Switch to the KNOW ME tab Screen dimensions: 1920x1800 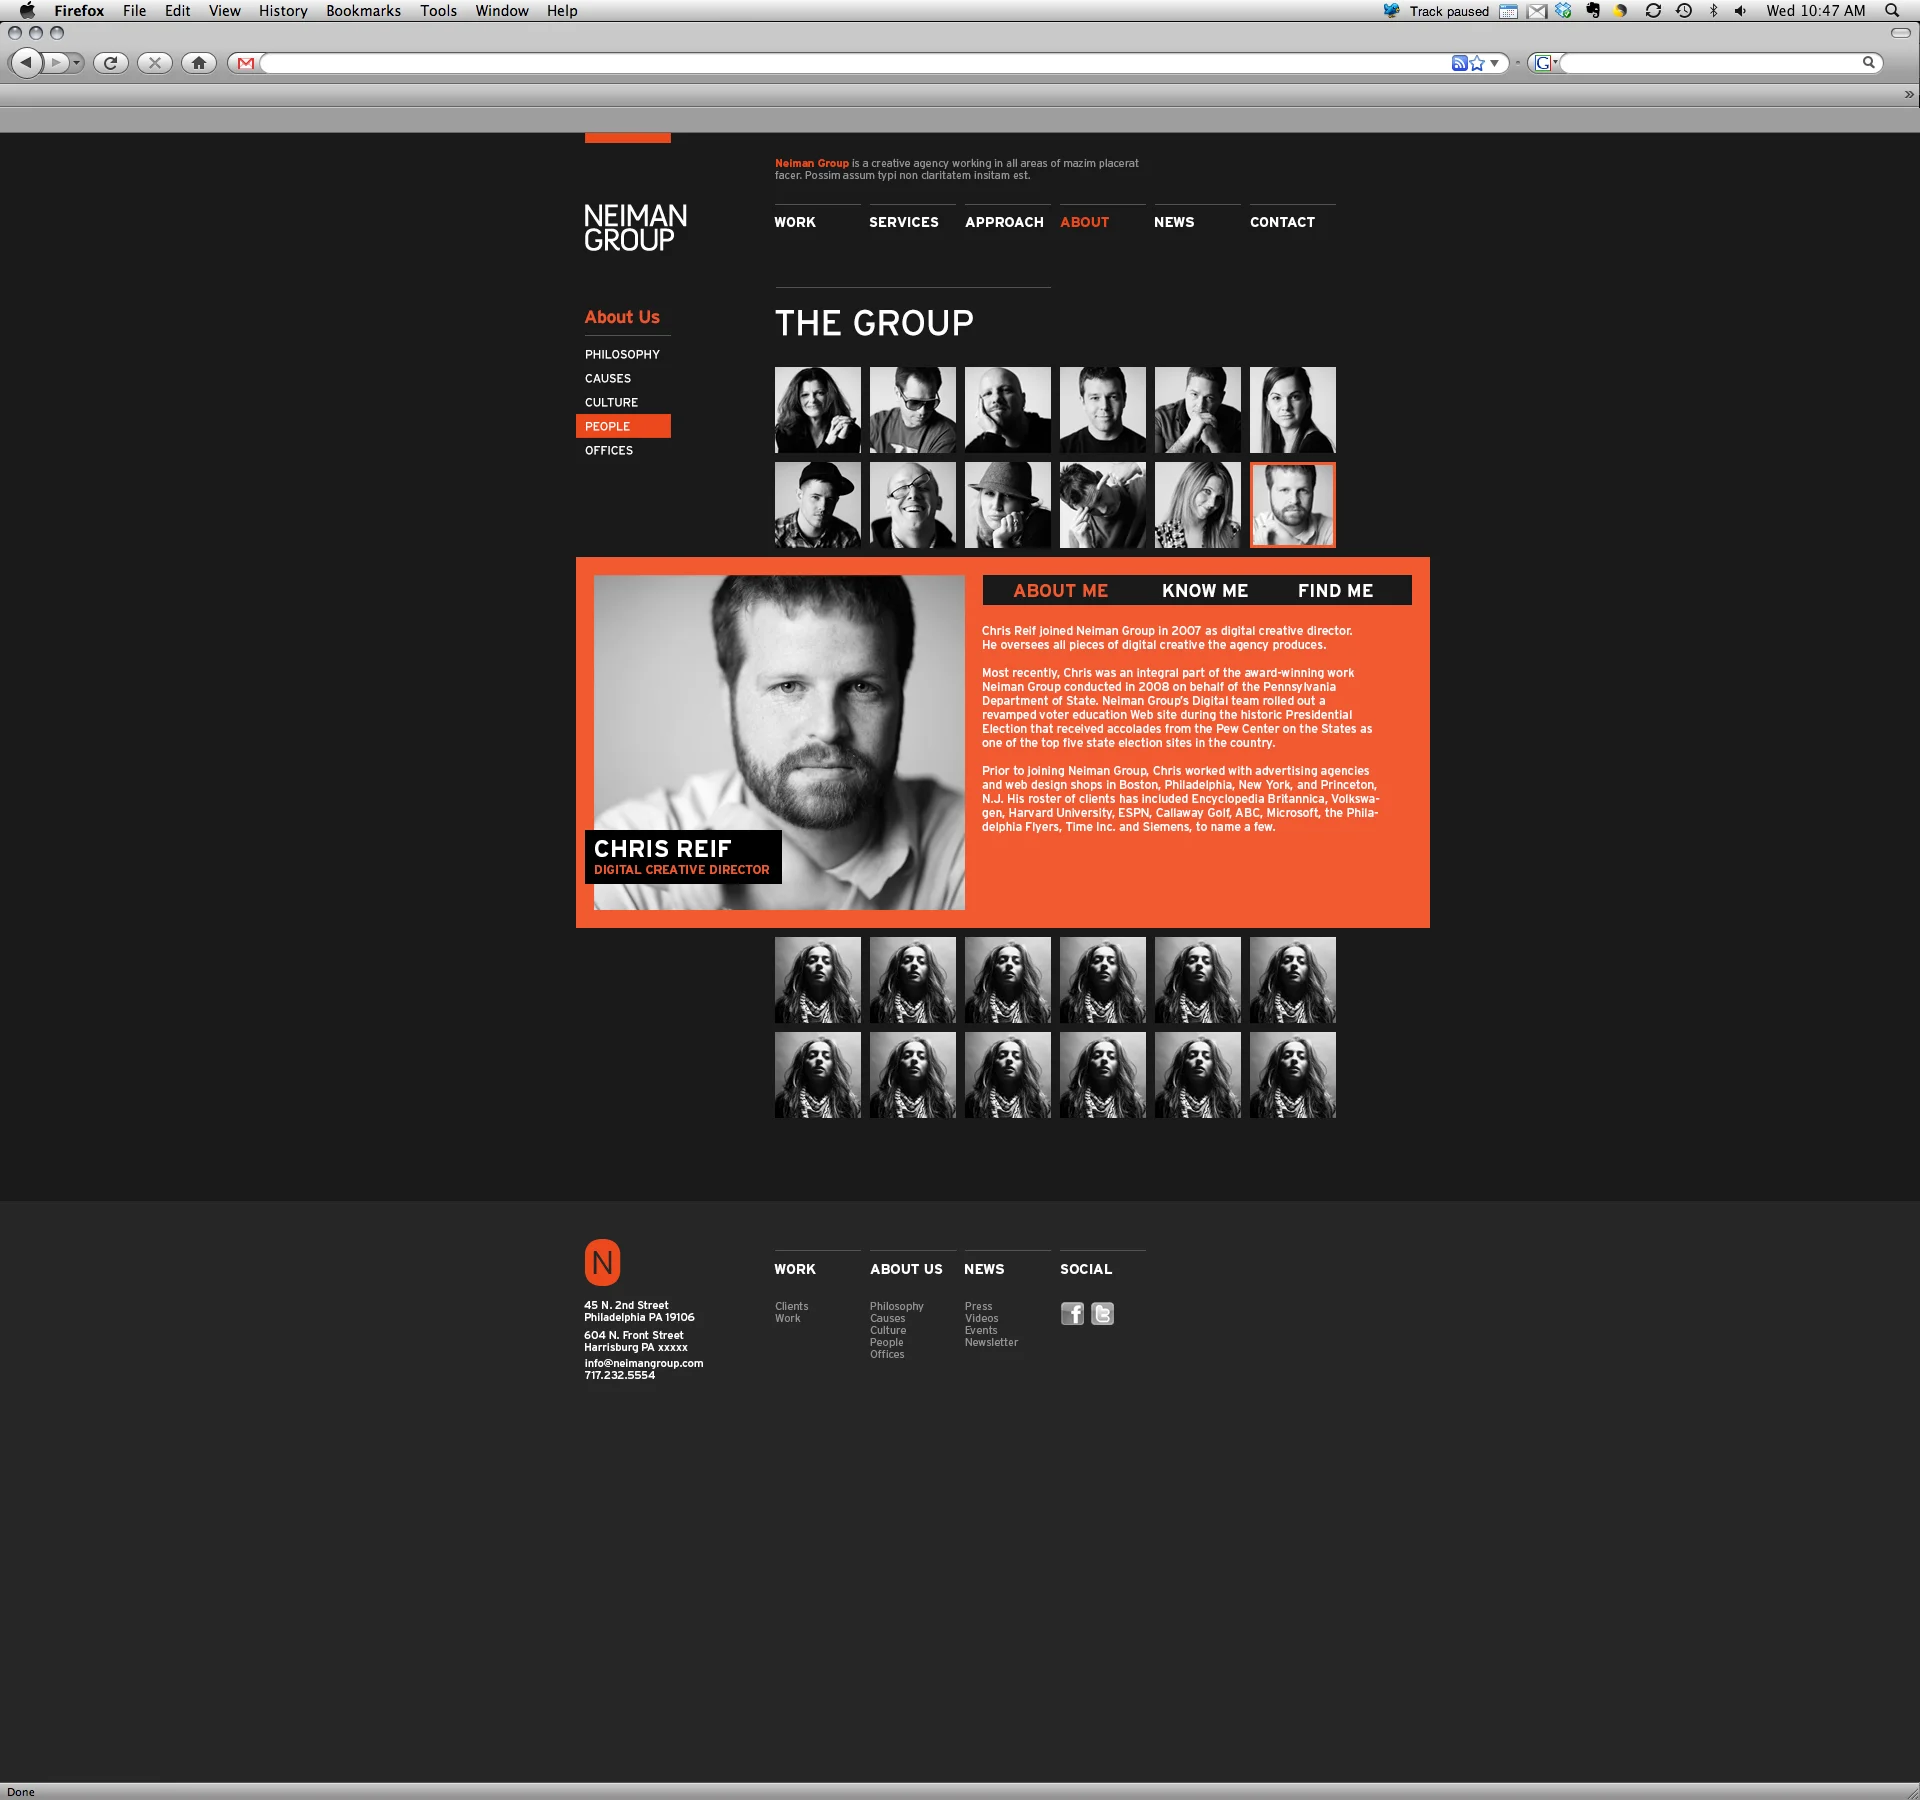pyautogui.click(x=1205, y=591)
